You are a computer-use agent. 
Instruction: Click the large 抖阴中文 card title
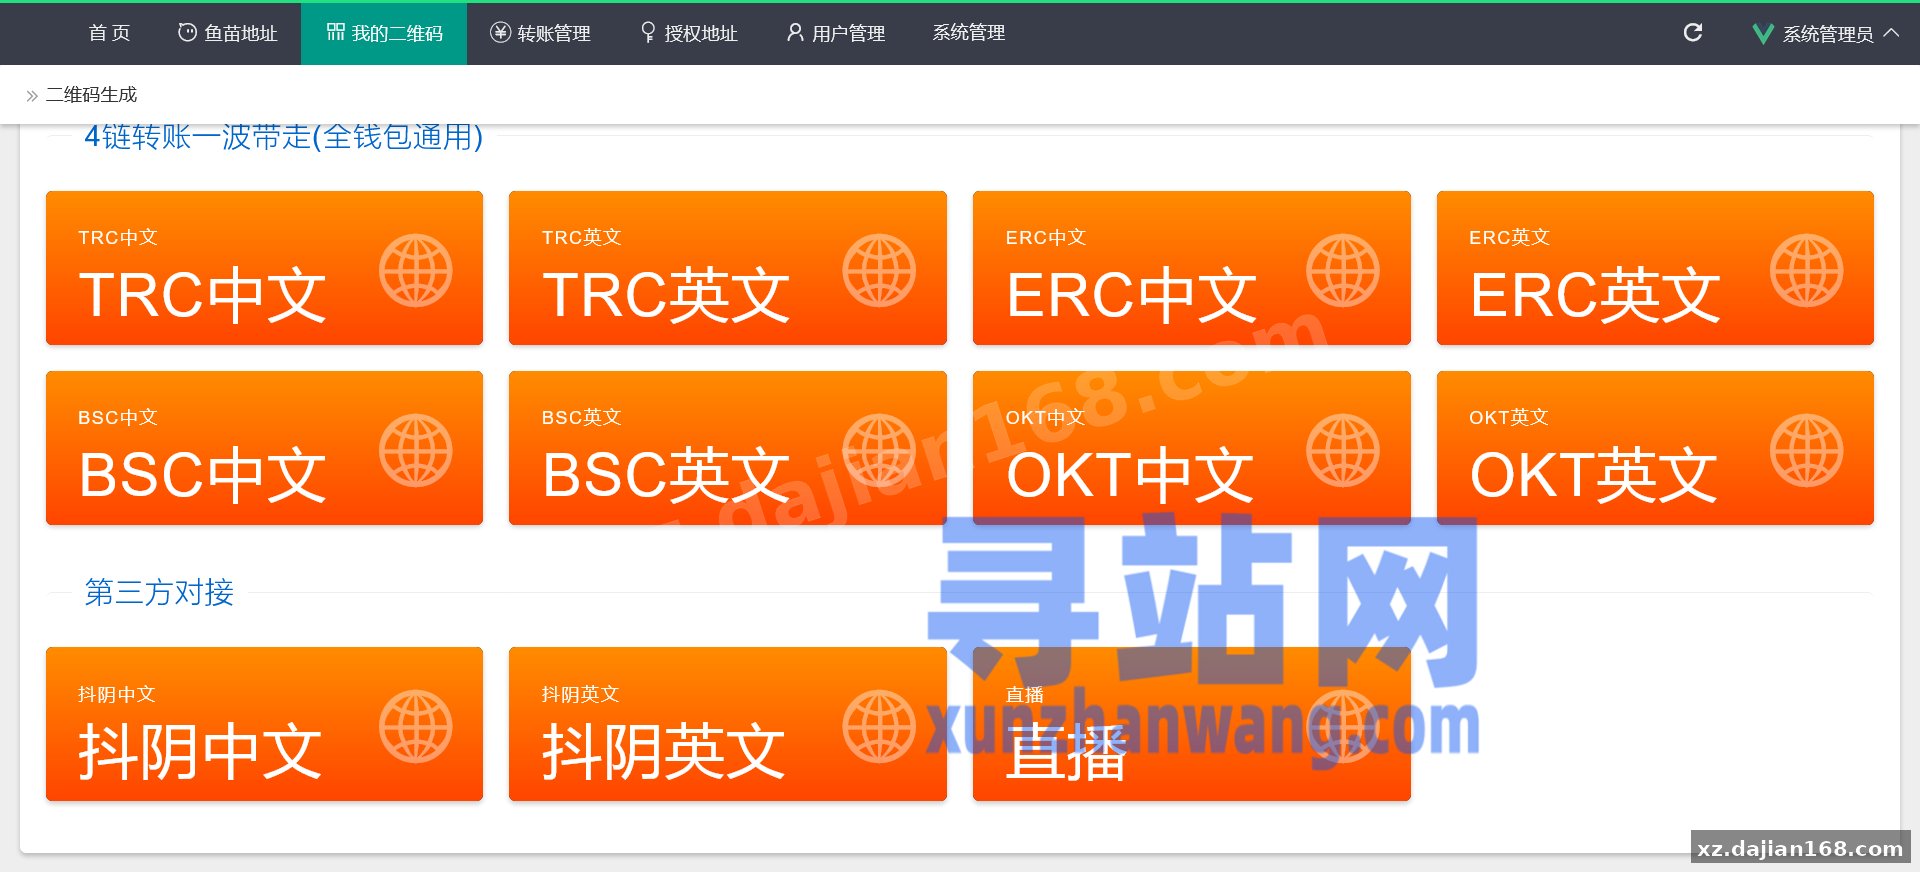tap(200, 752)
